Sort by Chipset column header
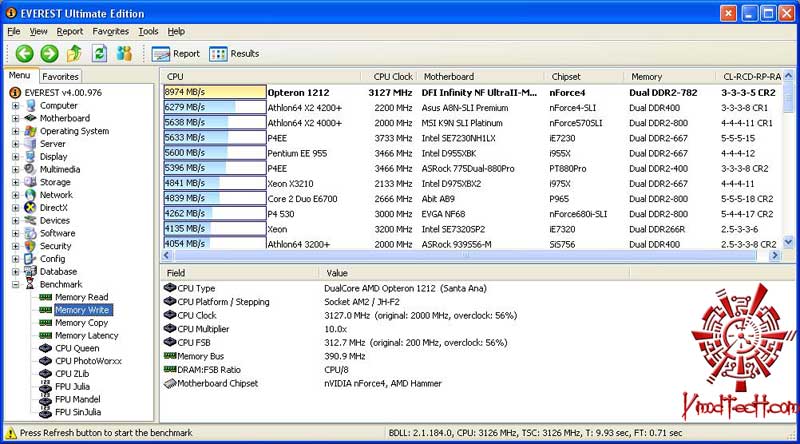Screen dimensions: 800x444 pyautogui.click(x=584, y=77)
